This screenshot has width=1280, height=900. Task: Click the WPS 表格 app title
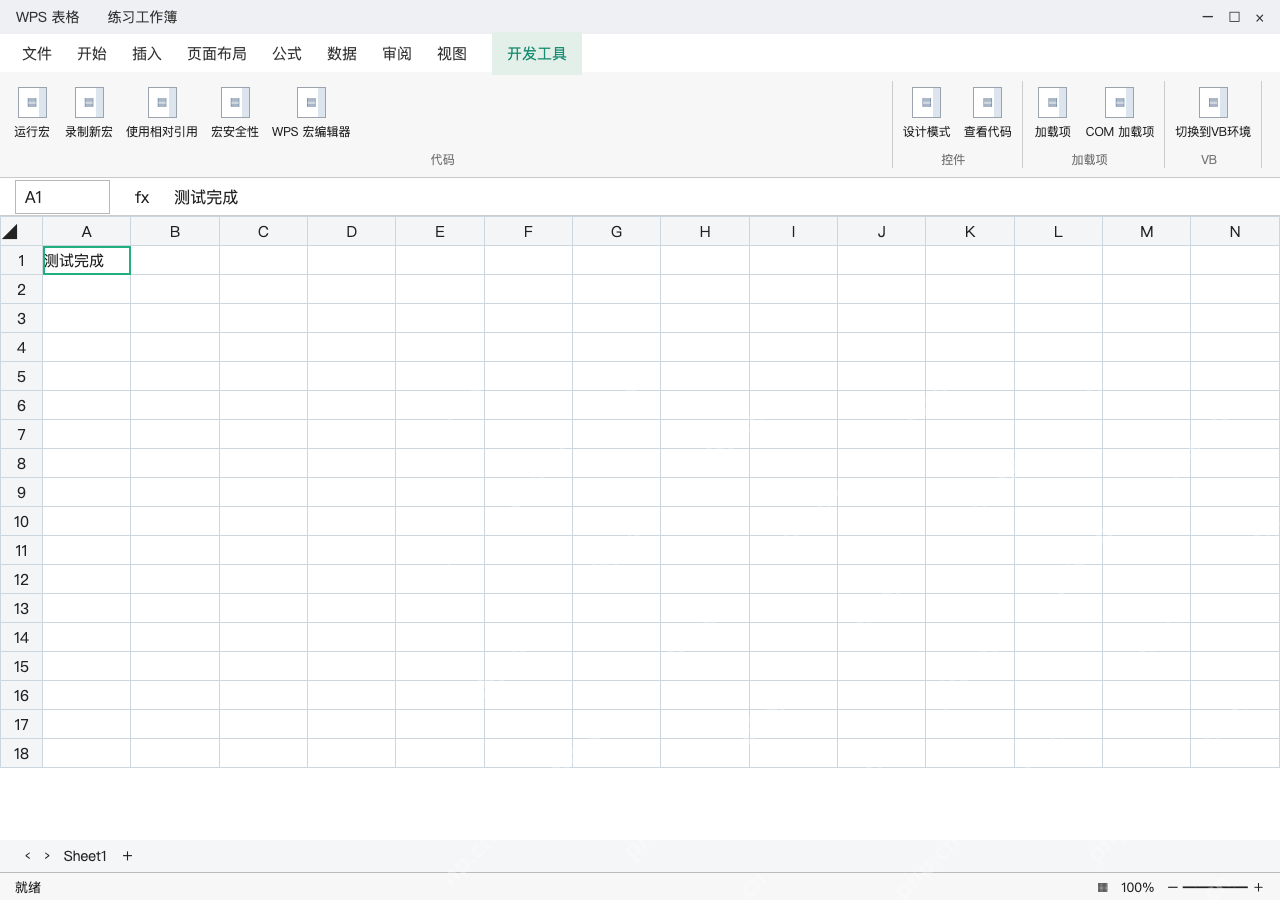pyautogui.click(x=47, y=17)
